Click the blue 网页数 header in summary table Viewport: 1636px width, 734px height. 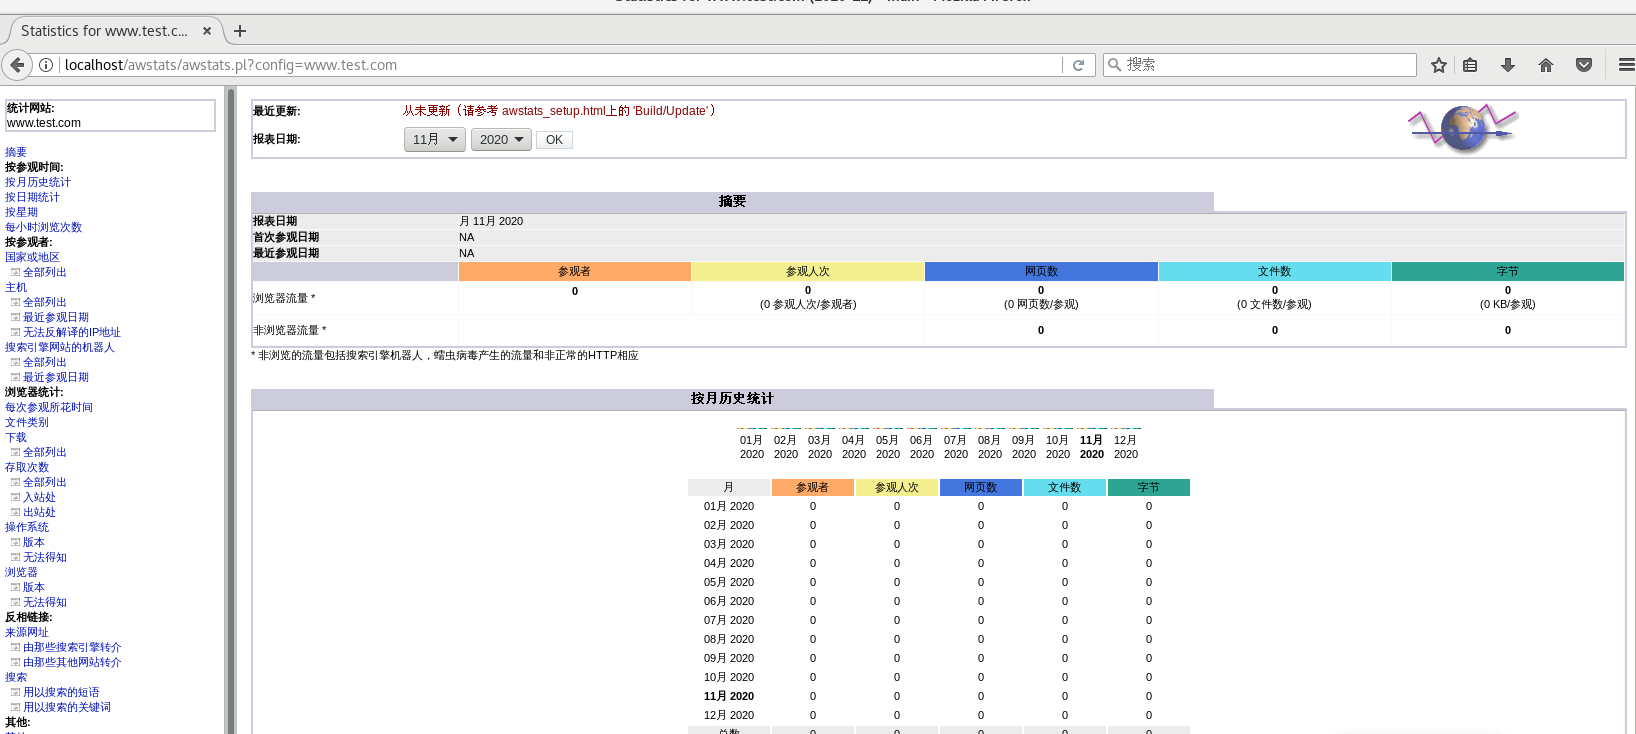pyautogui.click(x=1041, y=271)
